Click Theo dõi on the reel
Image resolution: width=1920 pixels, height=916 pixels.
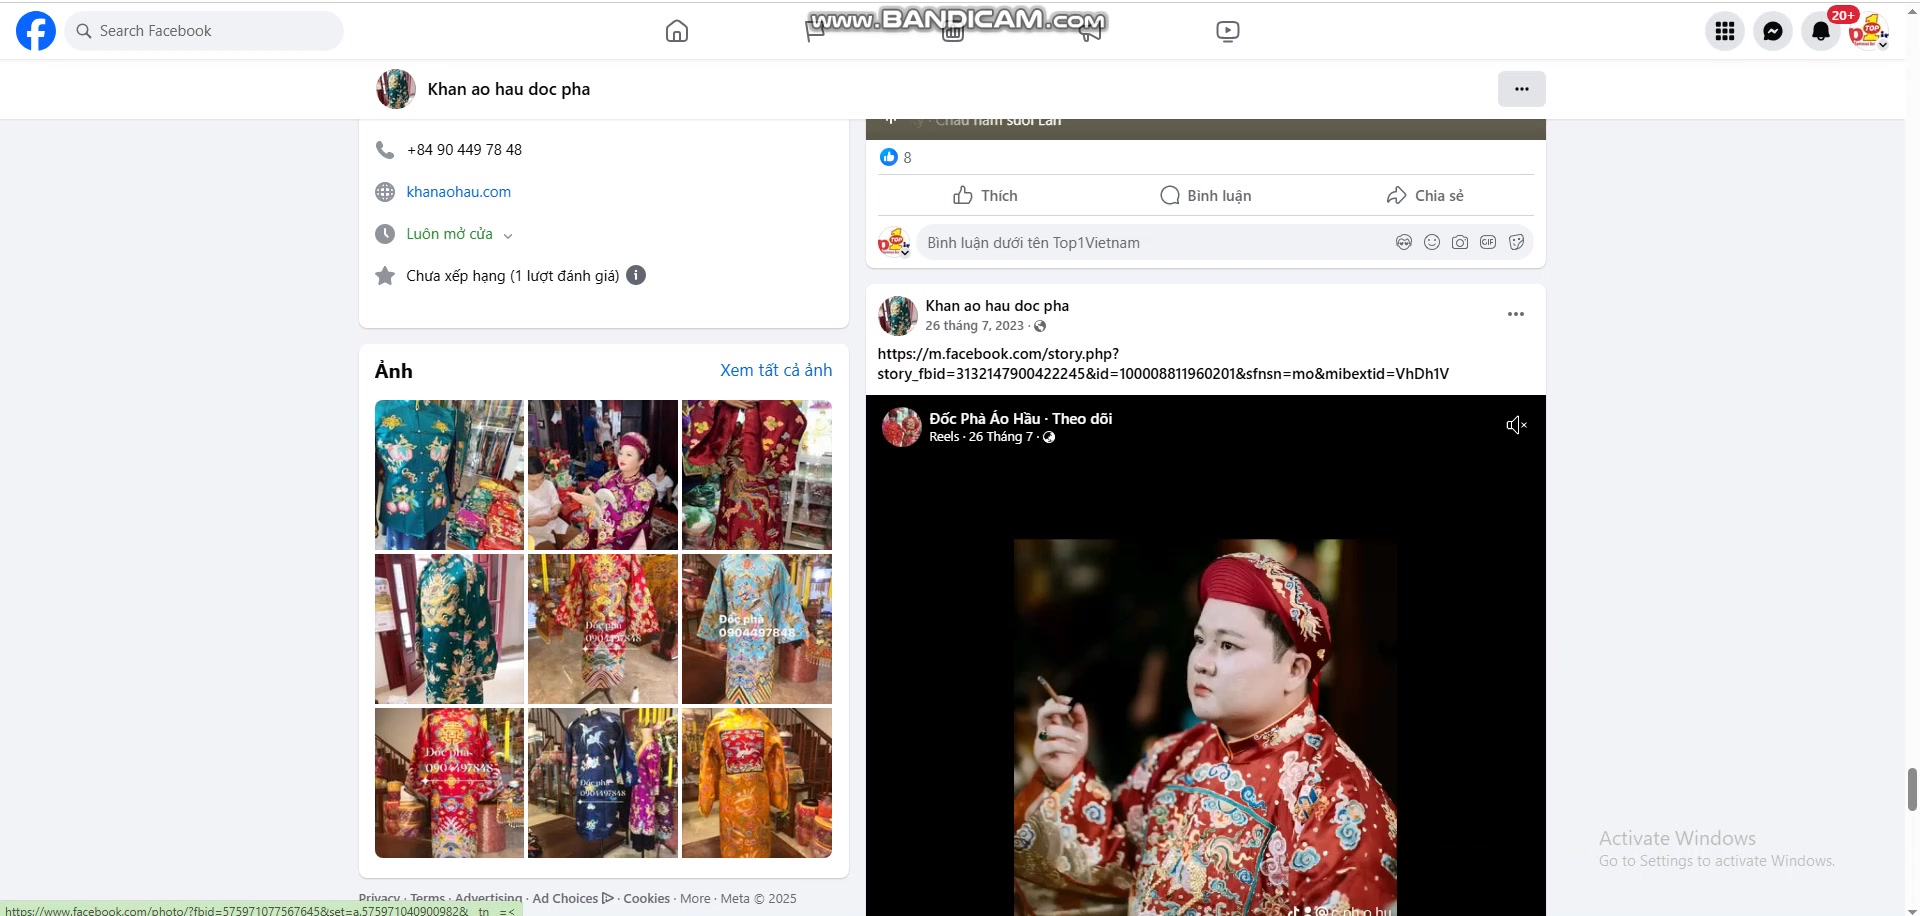pyautogui.click(x=1082, y=419)
